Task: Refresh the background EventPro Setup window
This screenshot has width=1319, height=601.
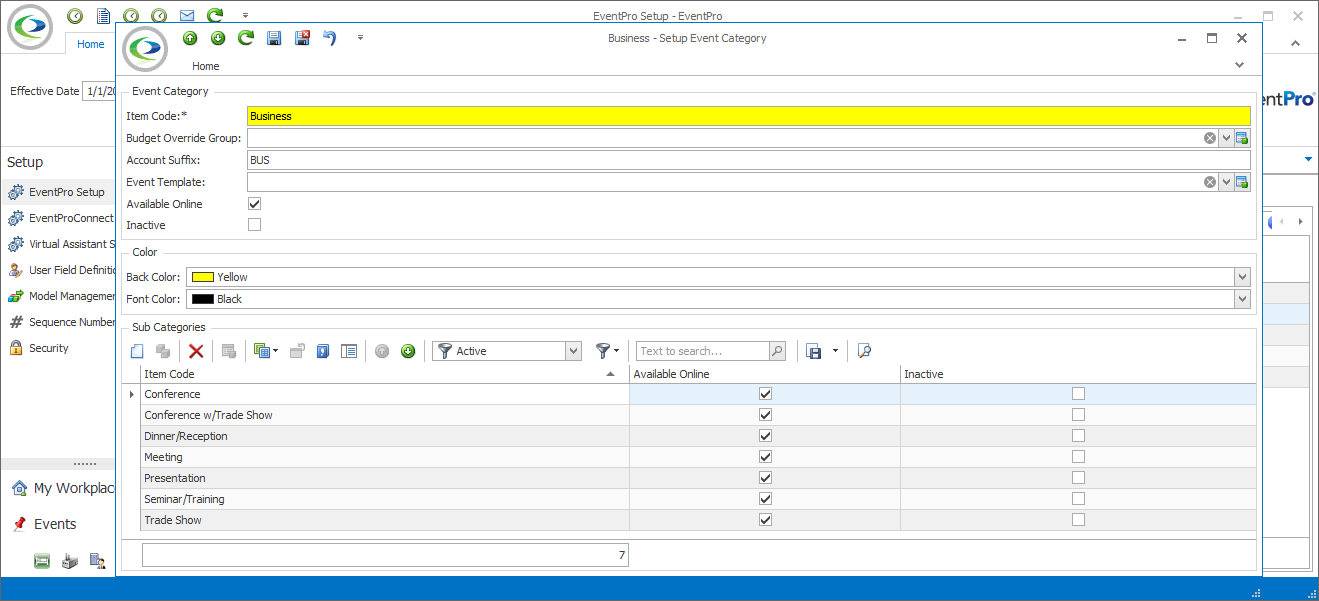Action: pos(215,16)
